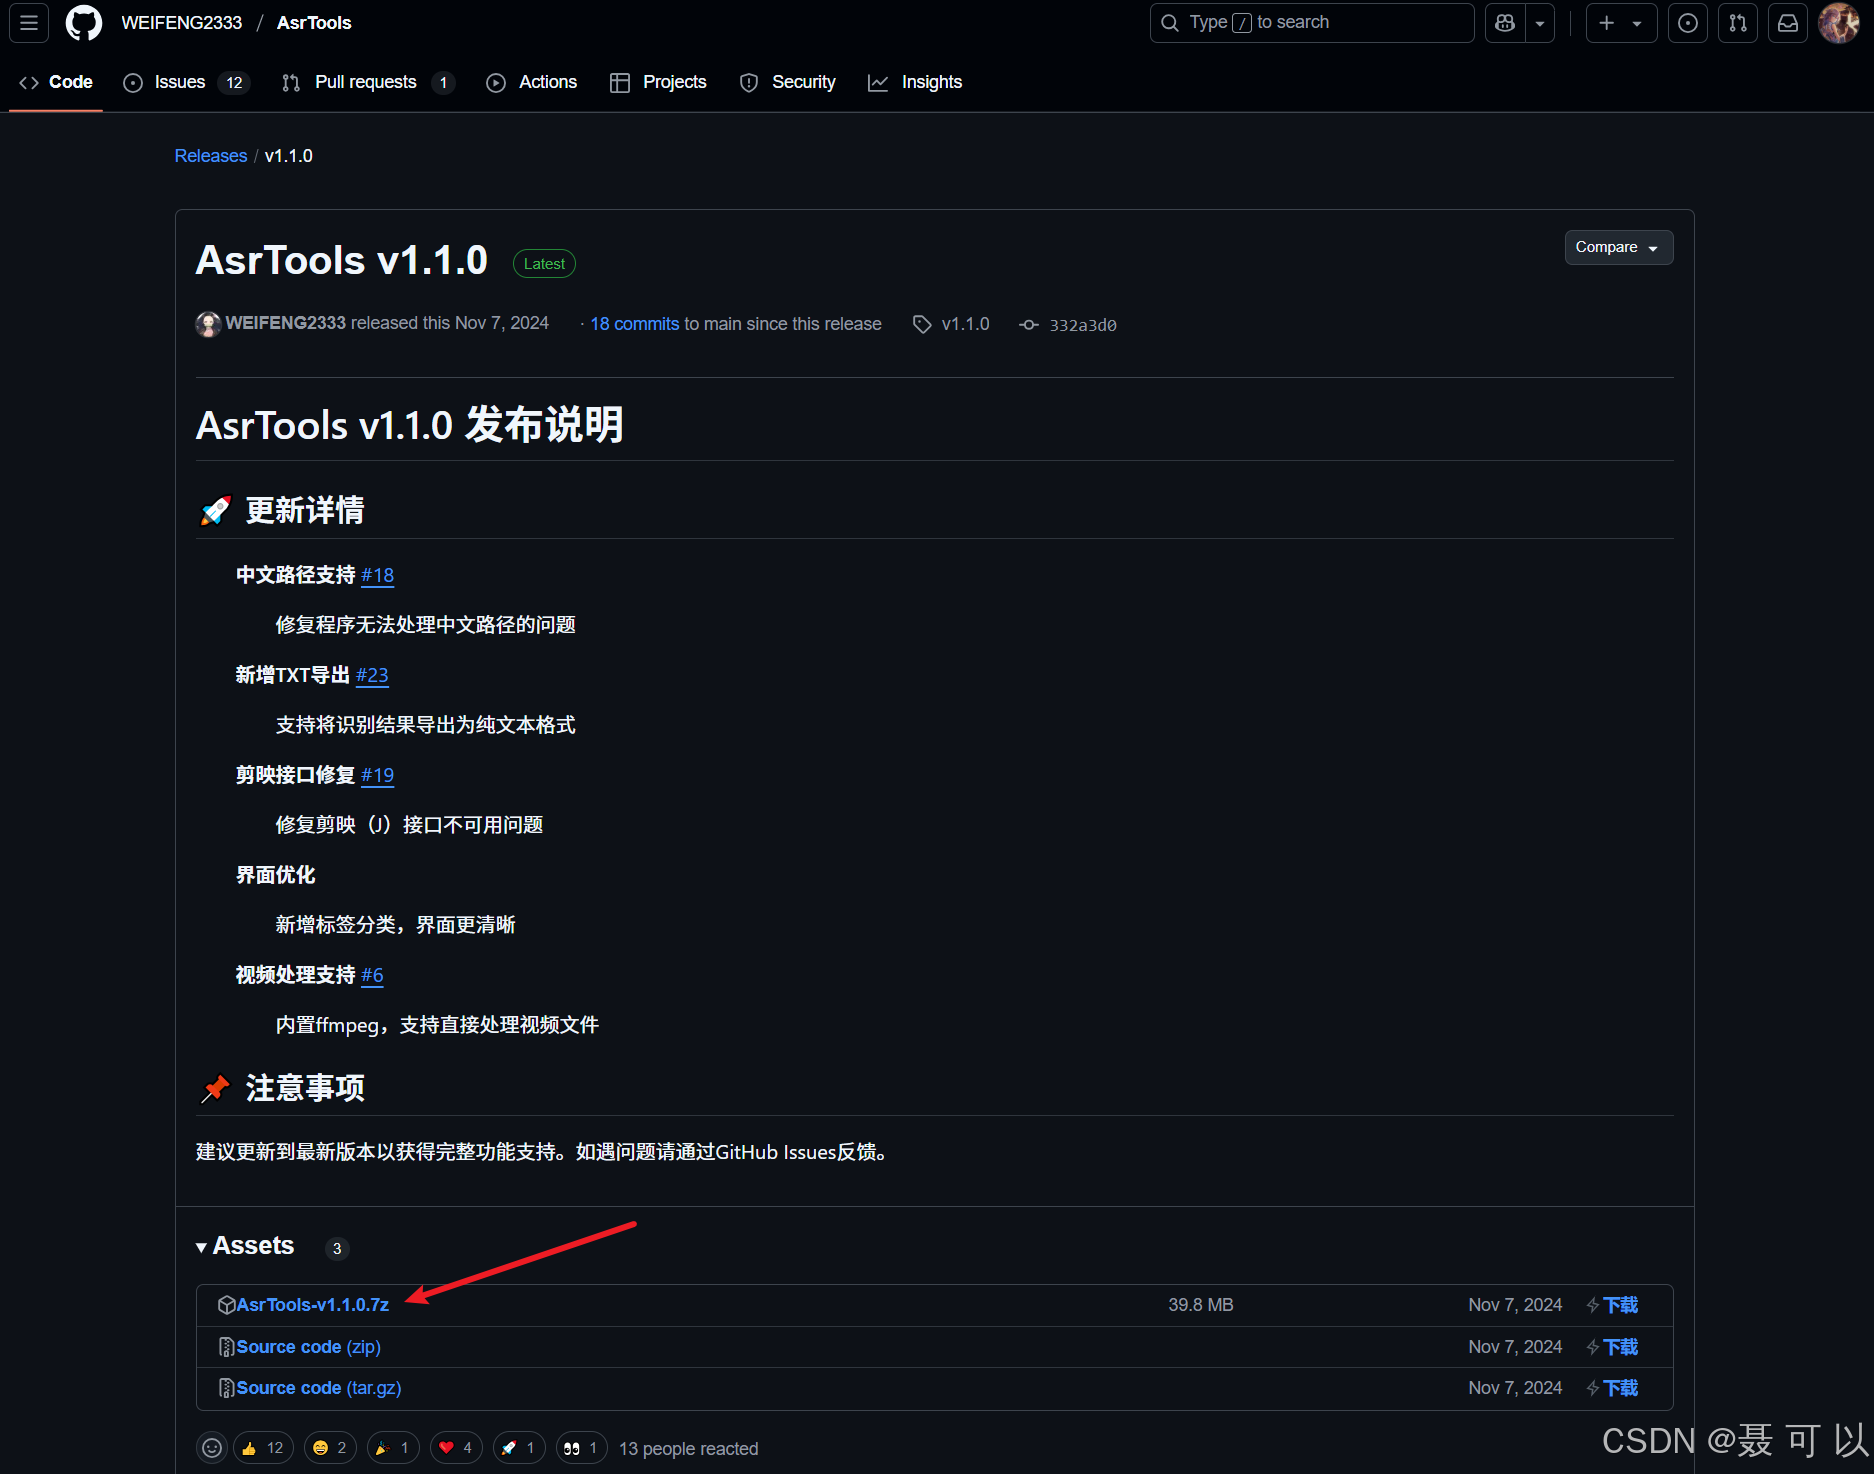
Task: Switch to the Pull requests tab
Action: click(x=368, y=82)
